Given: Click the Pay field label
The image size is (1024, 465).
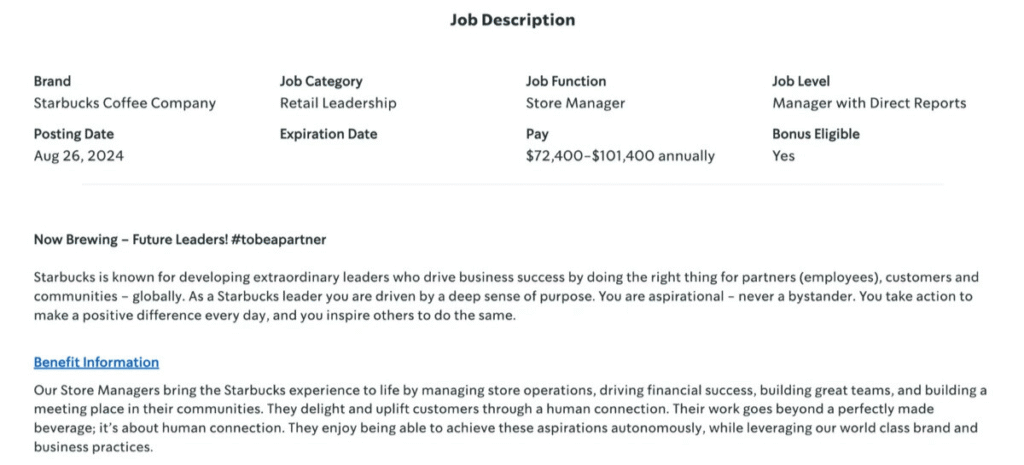Looking at the screenshot, I should coord(537,134).
